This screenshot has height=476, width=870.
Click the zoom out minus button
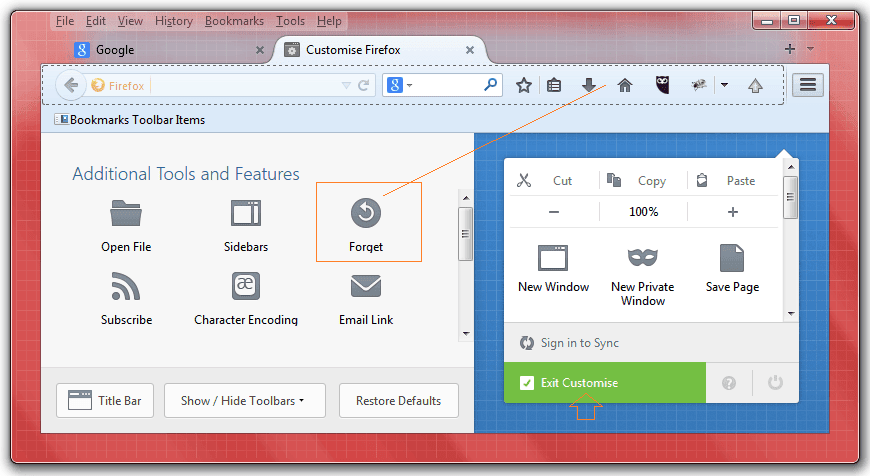coord(554,212)
